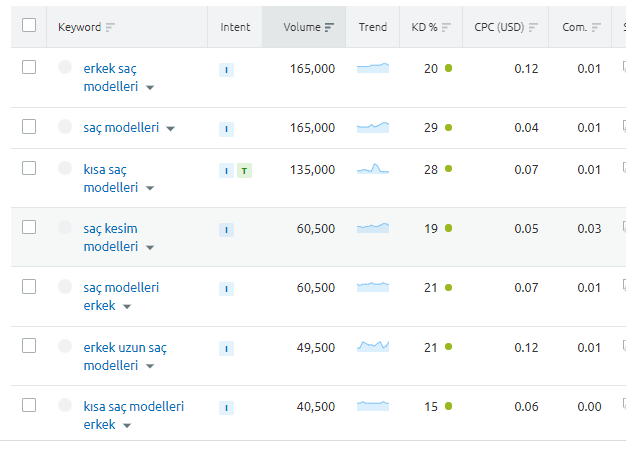
Task: Click the Keyword column sort icon
Action: point(110,27)
